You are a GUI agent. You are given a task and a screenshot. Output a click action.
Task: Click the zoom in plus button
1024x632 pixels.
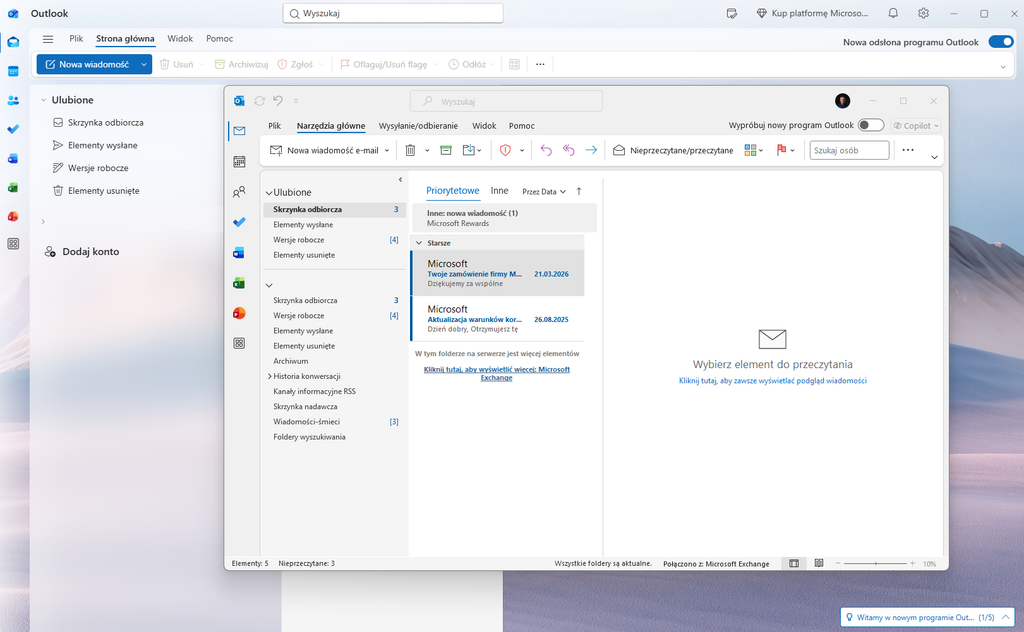coord(912,563)
